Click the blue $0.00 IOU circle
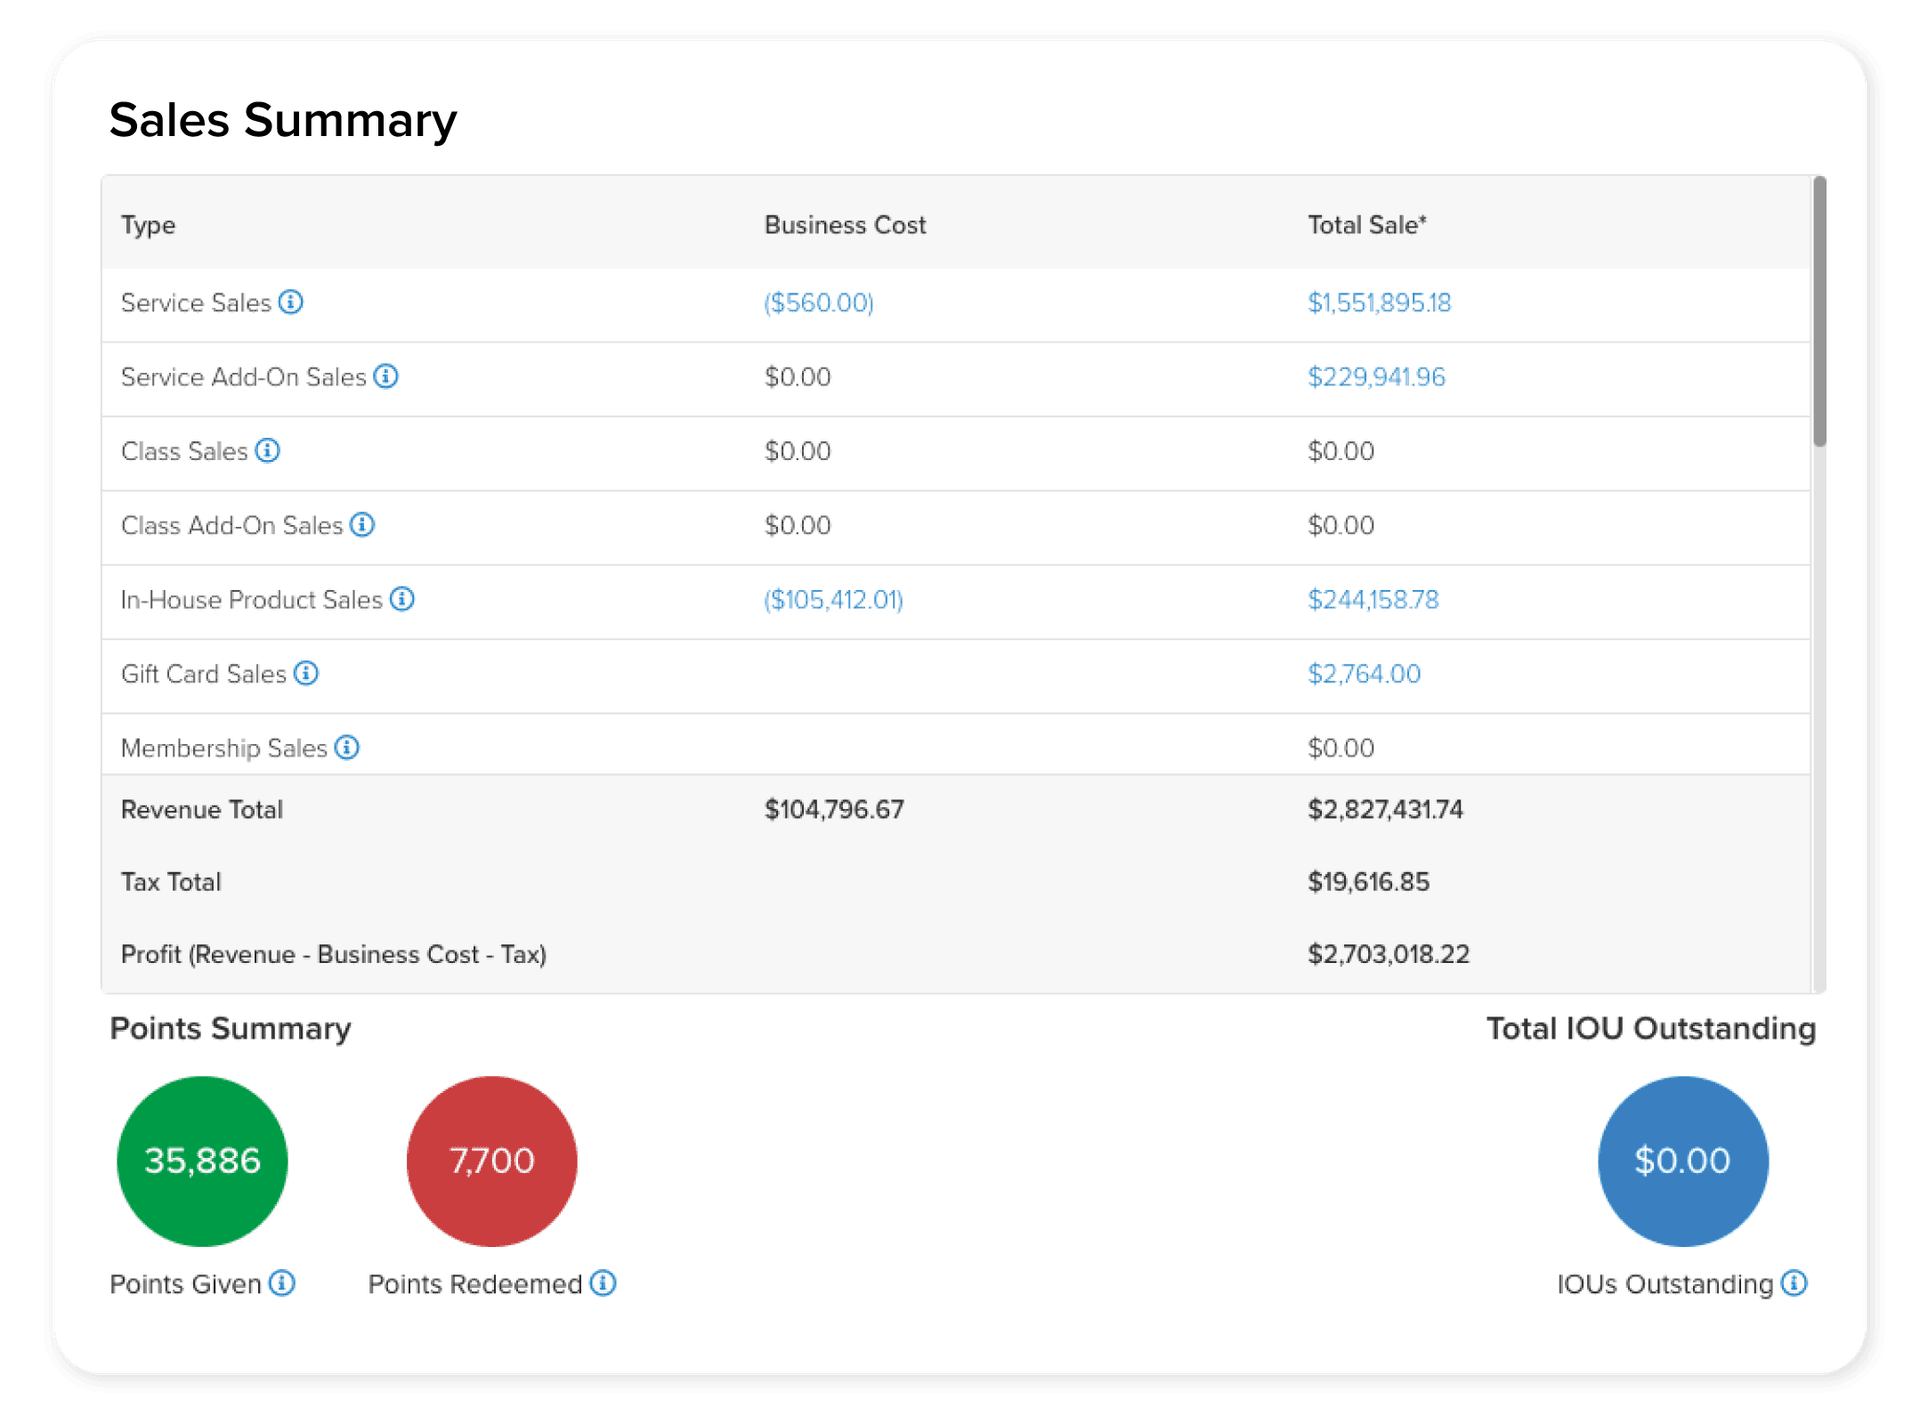 pyautogui.click(x=1682, y=1161)
